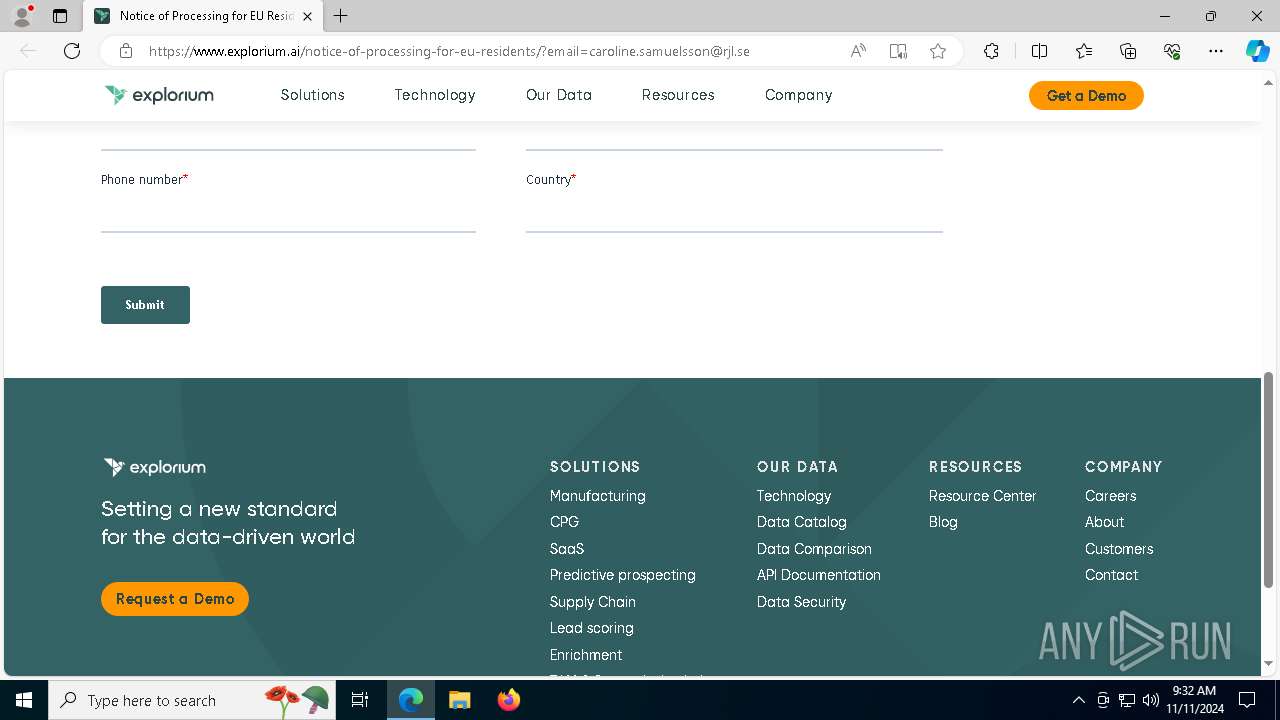This screenshot has width=1280, height=720.
Task: View site information lock icon
Action: pos(125,51)
